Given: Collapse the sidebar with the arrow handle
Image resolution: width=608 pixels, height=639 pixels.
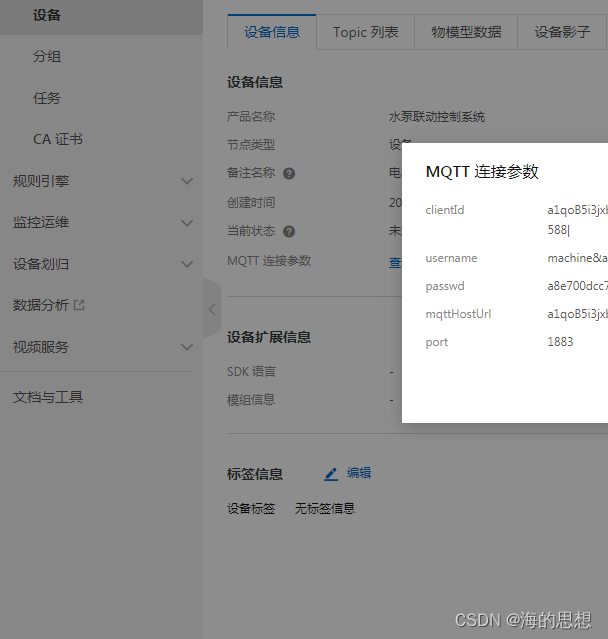Looking at the screenshot, I should coord(211,309).
